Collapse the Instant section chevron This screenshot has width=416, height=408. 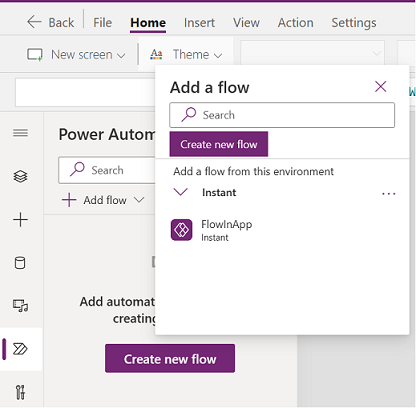click(x=181, y=192)
